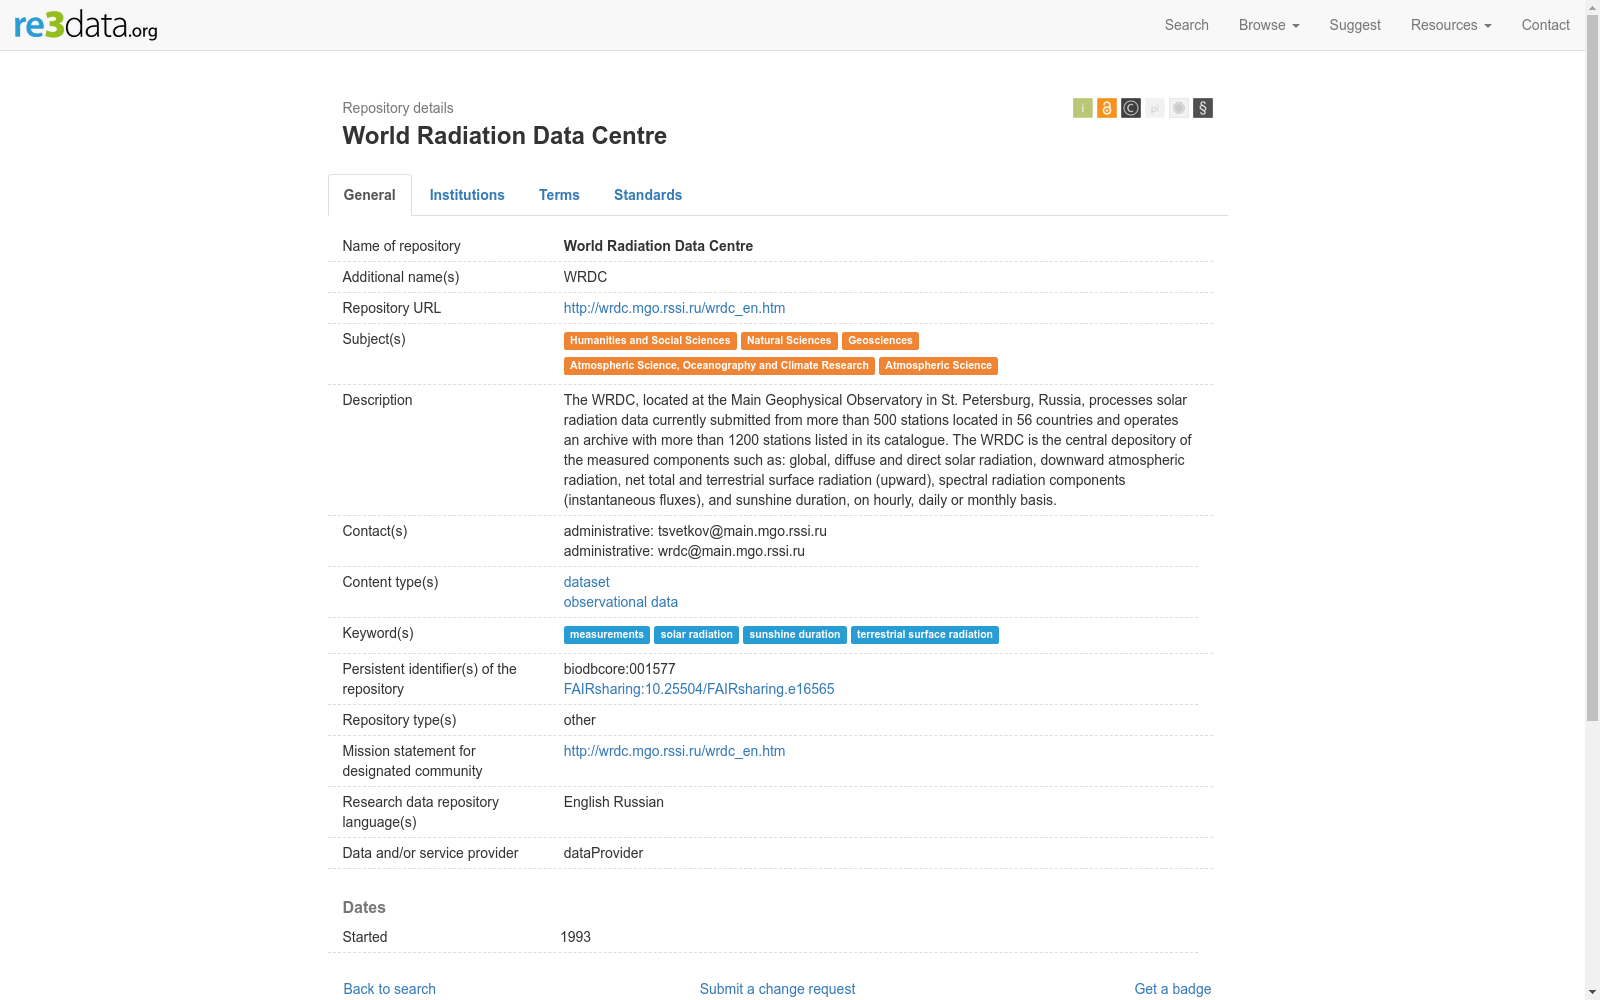Click the page vertical scrollbar thumb
Screen dimensions: 1600x1000
click(x=1592, y=368)
